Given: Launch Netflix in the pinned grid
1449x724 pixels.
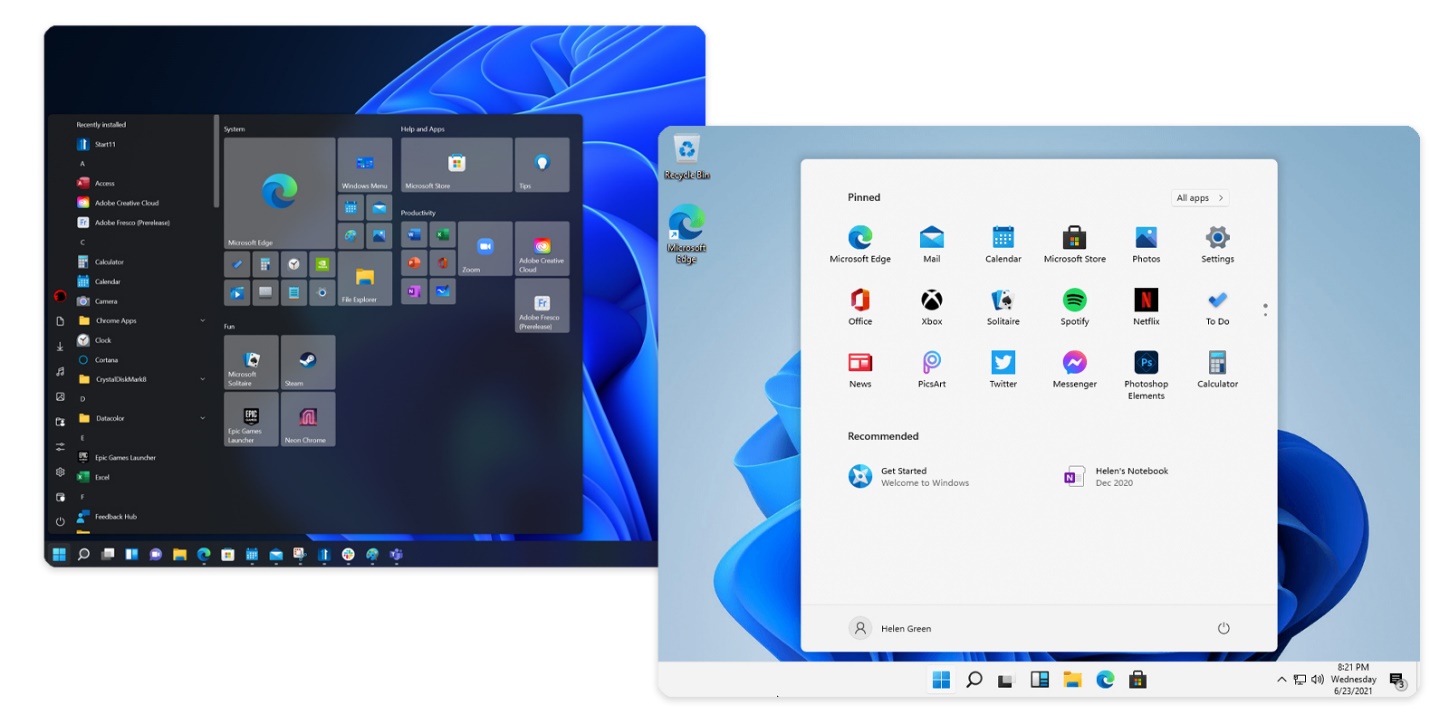Looking at the screenshot, I should [x=1146, y=301].
